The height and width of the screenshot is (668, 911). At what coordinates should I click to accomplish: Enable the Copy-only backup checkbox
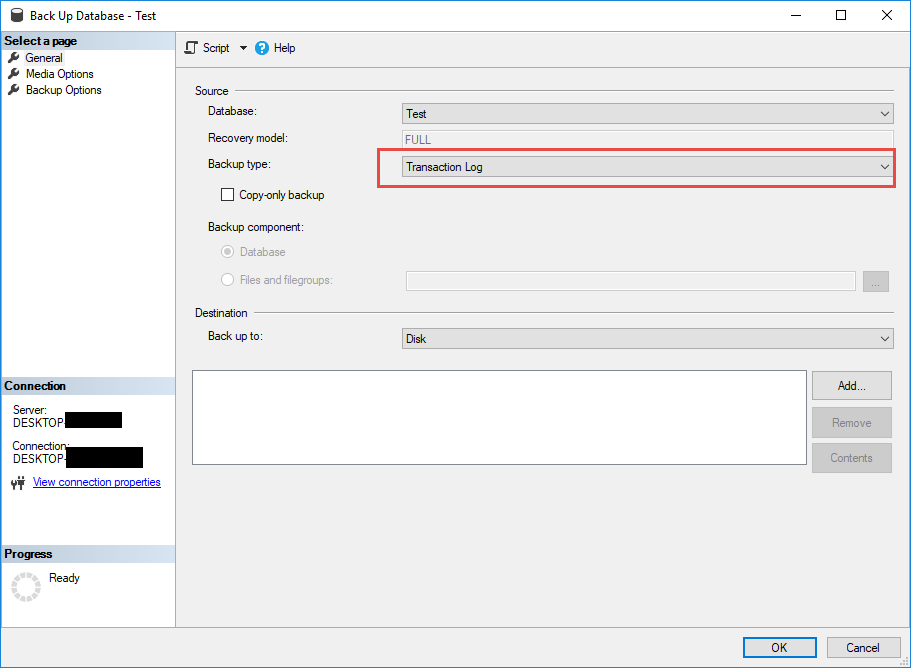click(x=227, y=195)
